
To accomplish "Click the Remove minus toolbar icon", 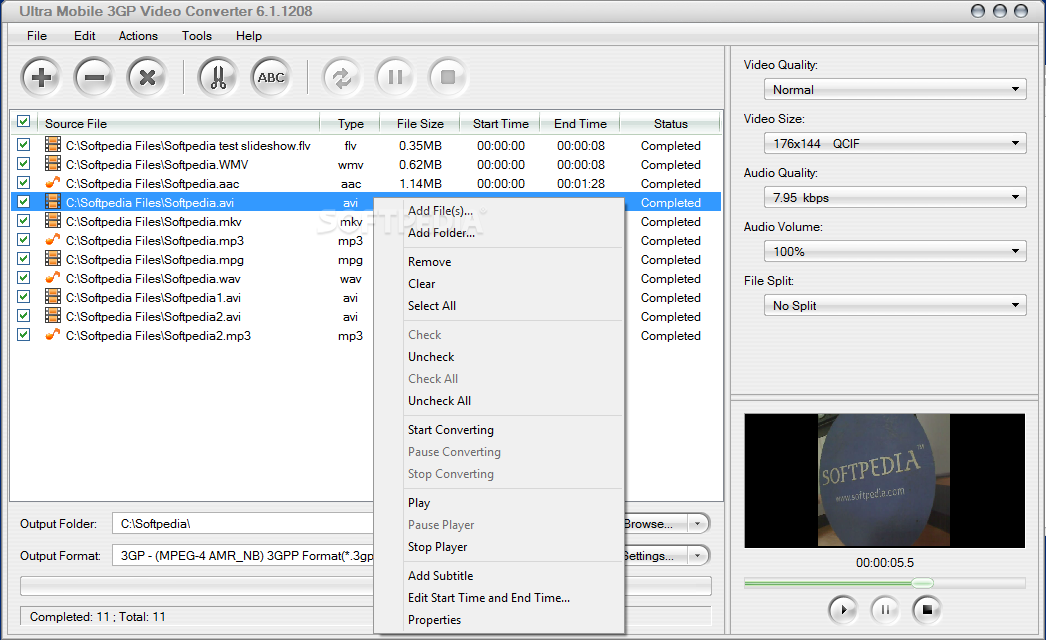I will pos(94,77).
